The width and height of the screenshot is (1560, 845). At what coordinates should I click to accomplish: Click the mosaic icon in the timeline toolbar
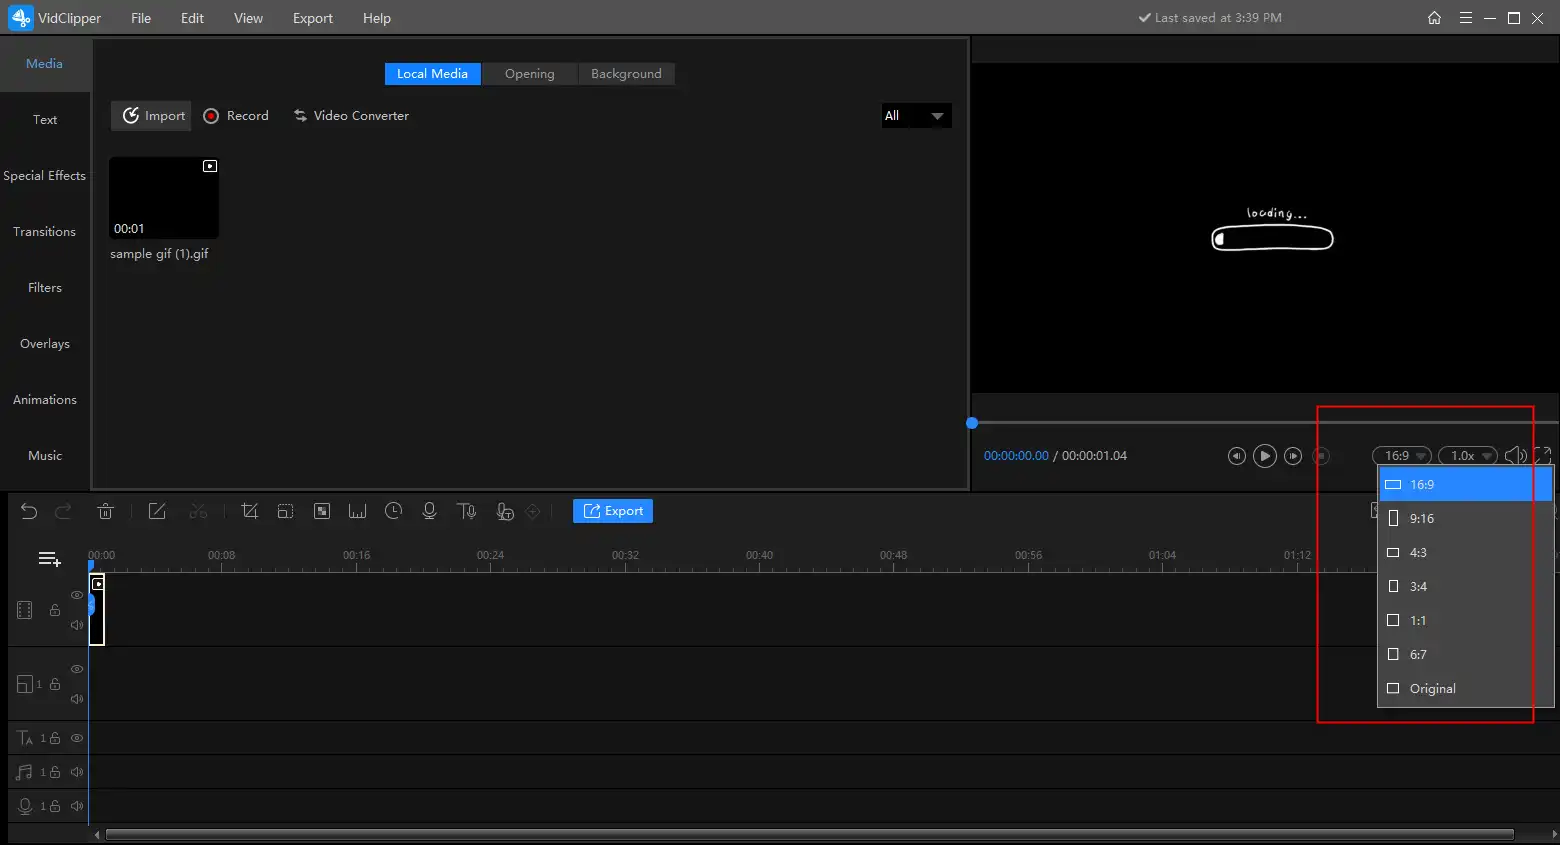322,511
